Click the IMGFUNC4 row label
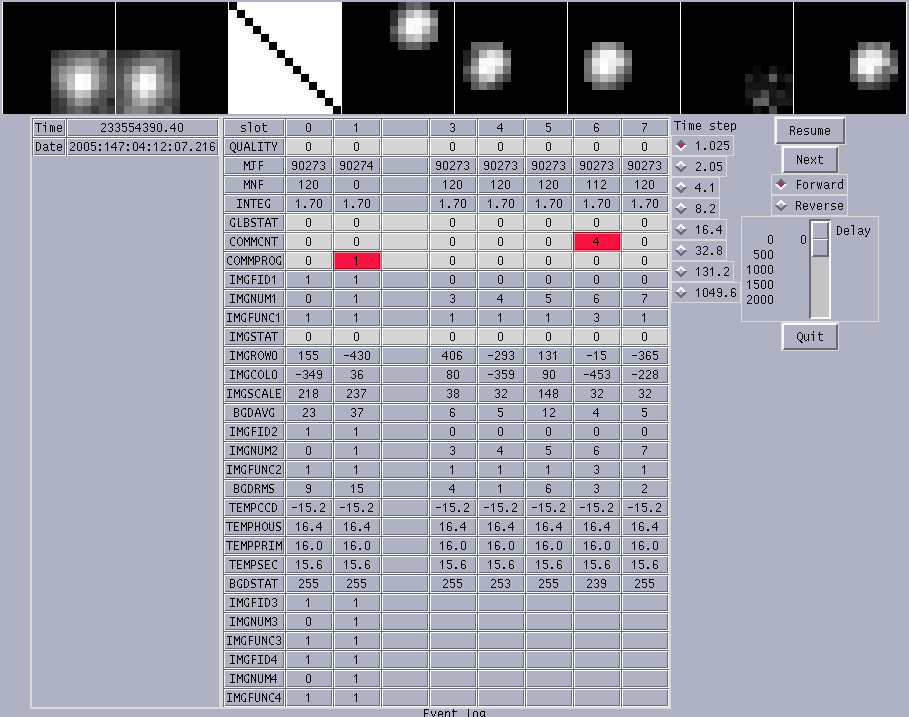The width and height of the screenshot is (909, 717). click(254, 698)
